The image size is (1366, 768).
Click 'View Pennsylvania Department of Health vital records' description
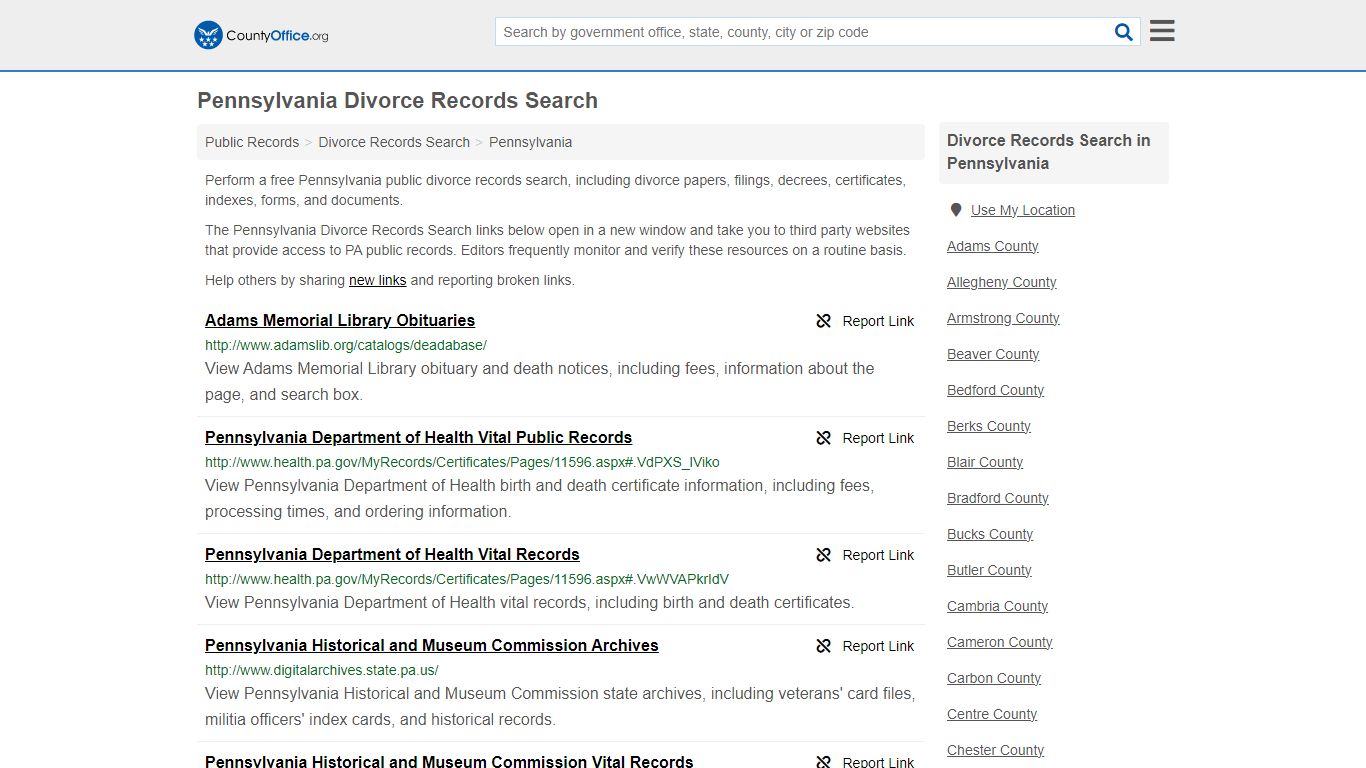pos(529,602)
